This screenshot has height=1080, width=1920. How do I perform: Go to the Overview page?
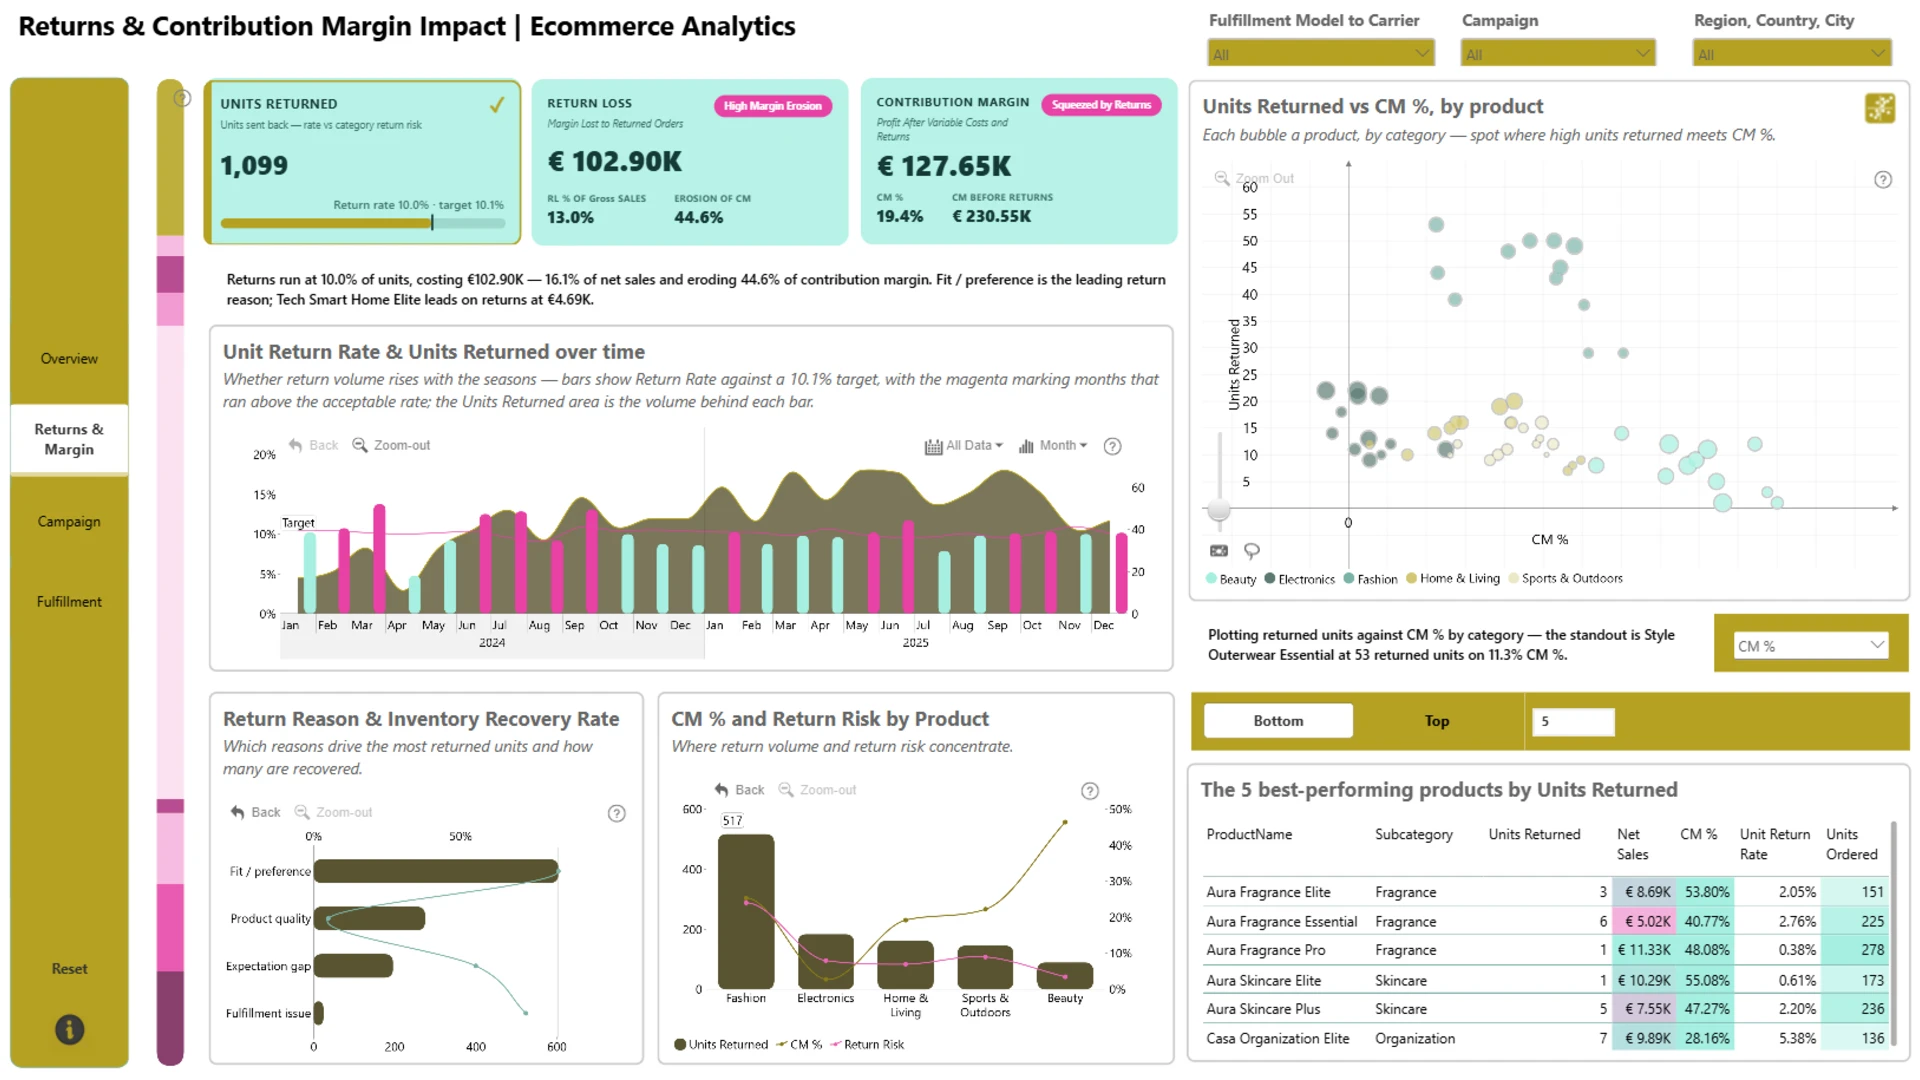69,359
